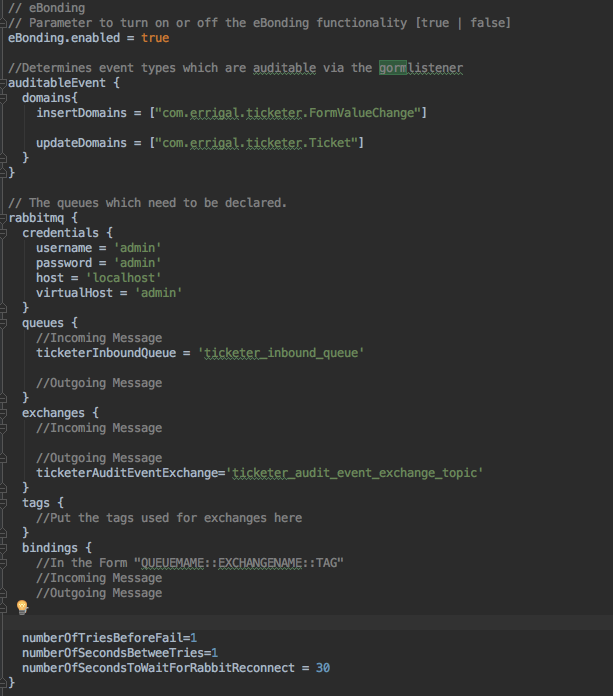The width and height of the screenshot is (613, 696).
Task: Click the 'true' value of eBonding.enabled
Action: click(x=155, y=38)
